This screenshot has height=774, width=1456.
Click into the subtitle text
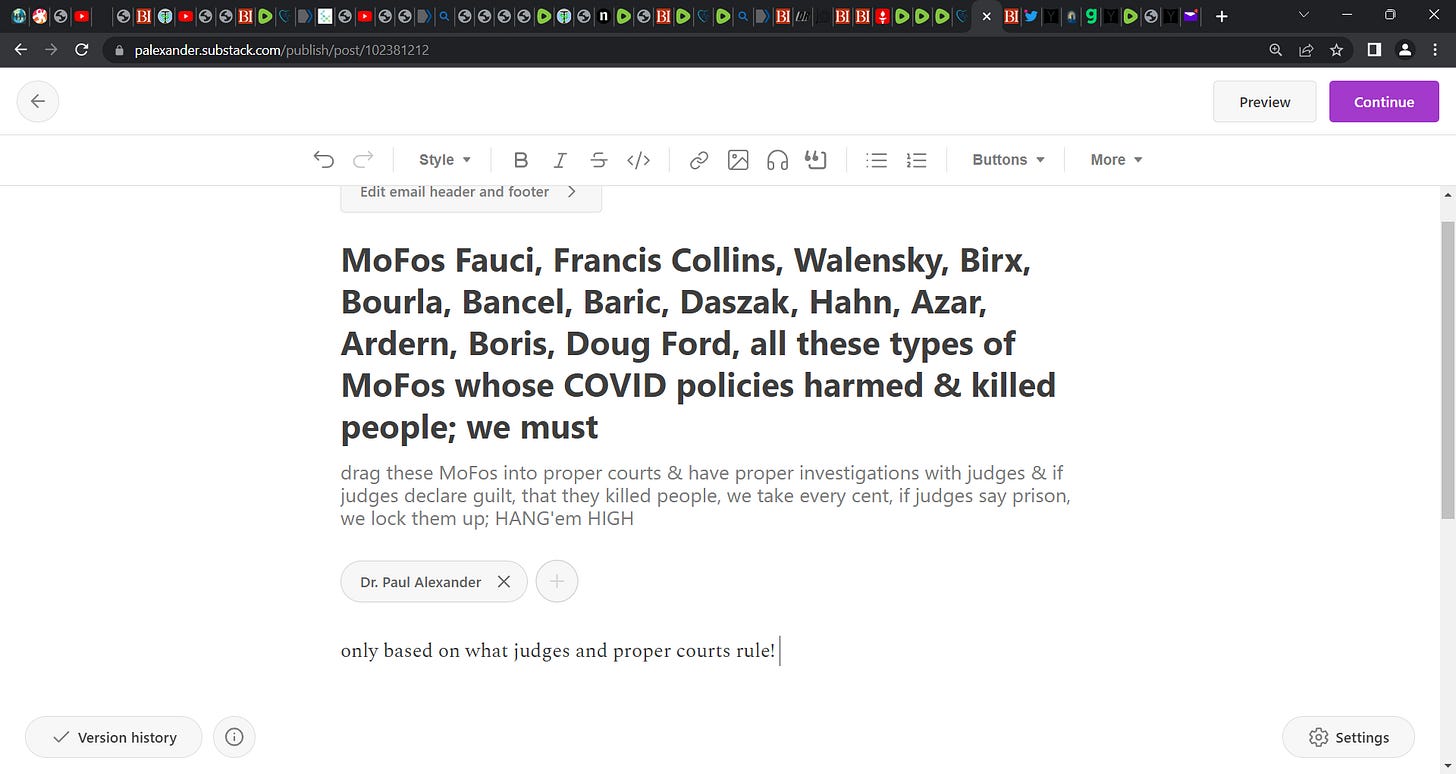[705, 495]
